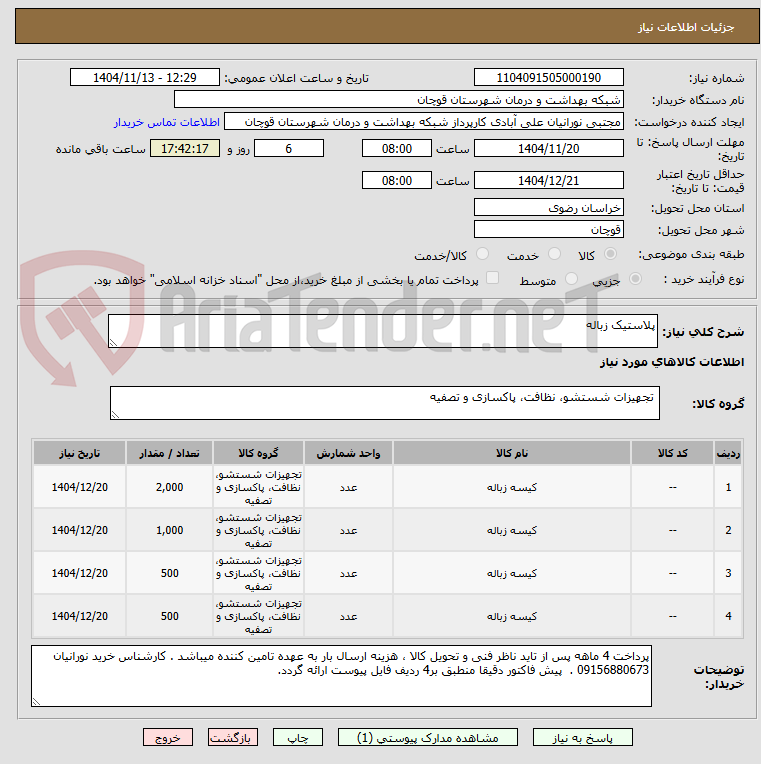
Task: Click 'کیسه زباله' in row 4
Action: click(x=512, y=616)
